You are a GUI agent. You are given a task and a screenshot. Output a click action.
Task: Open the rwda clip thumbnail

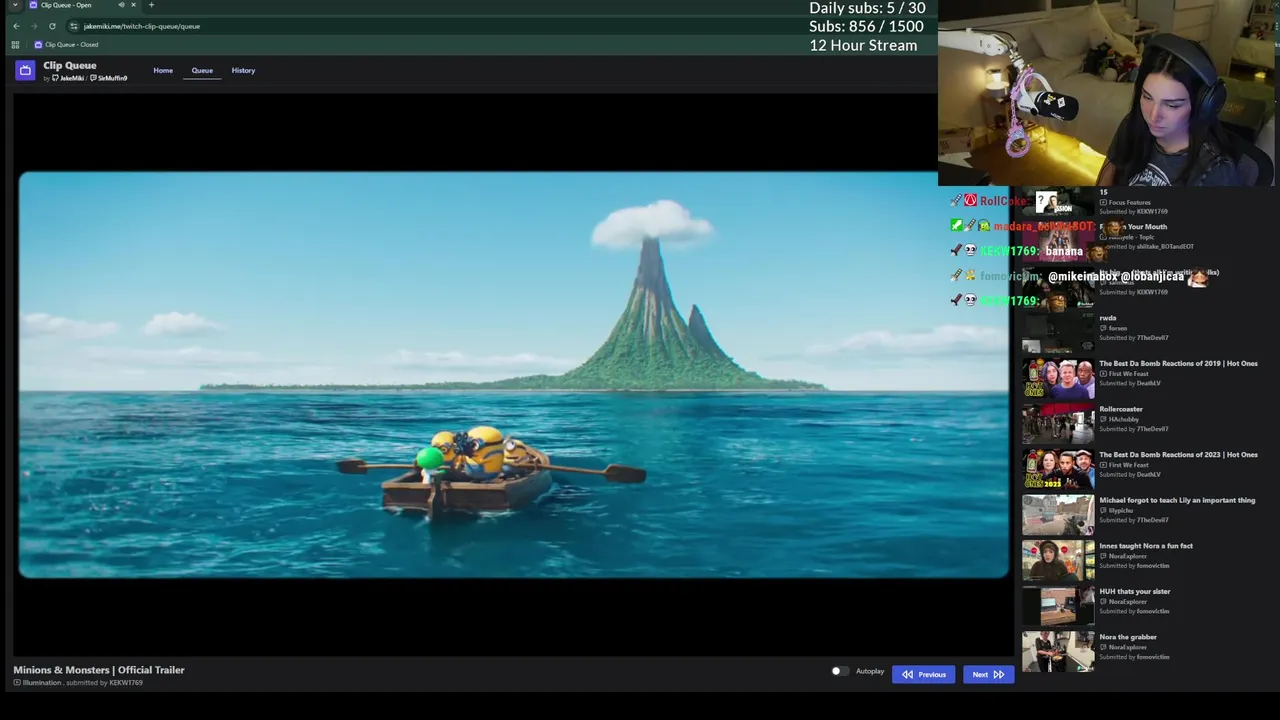1058,333
